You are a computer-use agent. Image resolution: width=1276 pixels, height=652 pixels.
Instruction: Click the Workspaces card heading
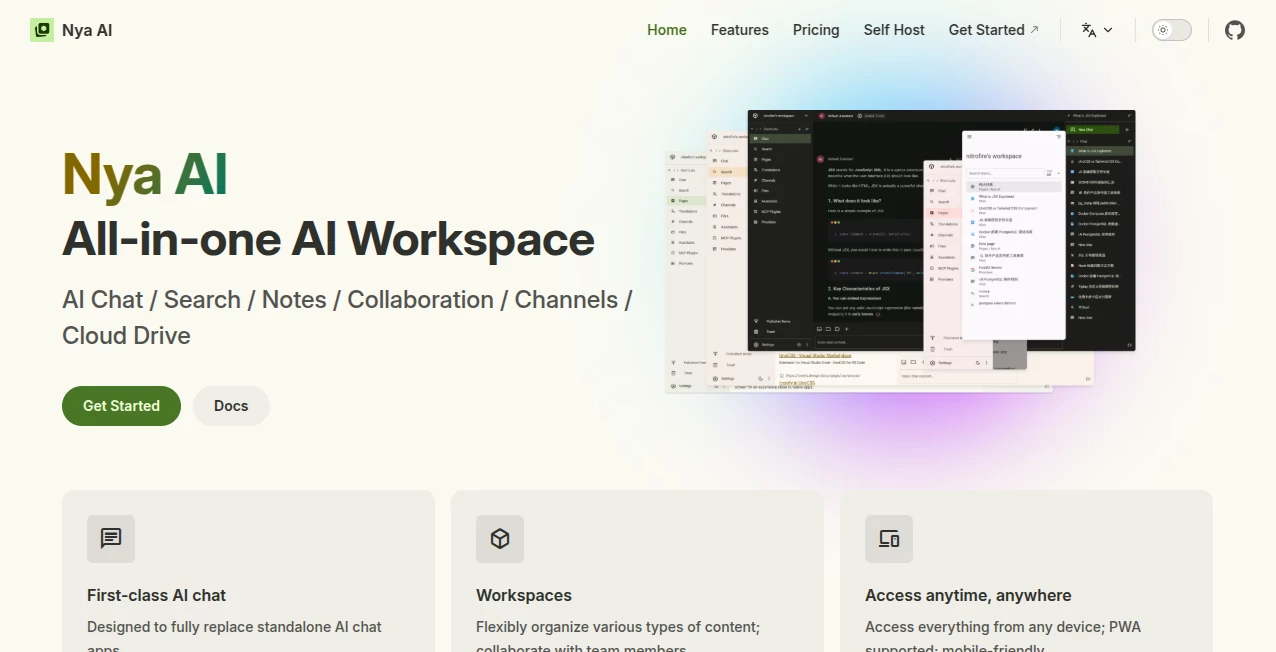[x=524, y=595]
